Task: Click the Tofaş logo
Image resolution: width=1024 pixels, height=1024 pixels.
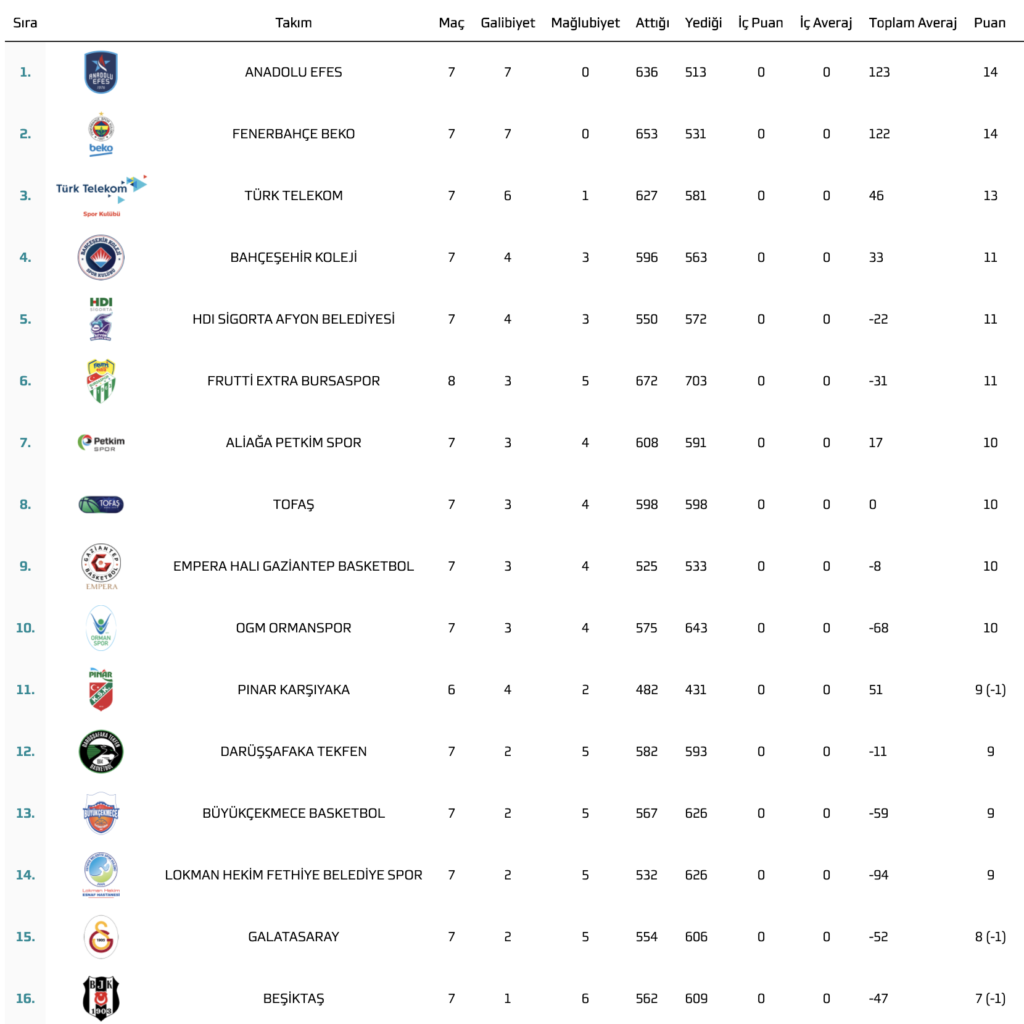Action: tap(101, 505)
